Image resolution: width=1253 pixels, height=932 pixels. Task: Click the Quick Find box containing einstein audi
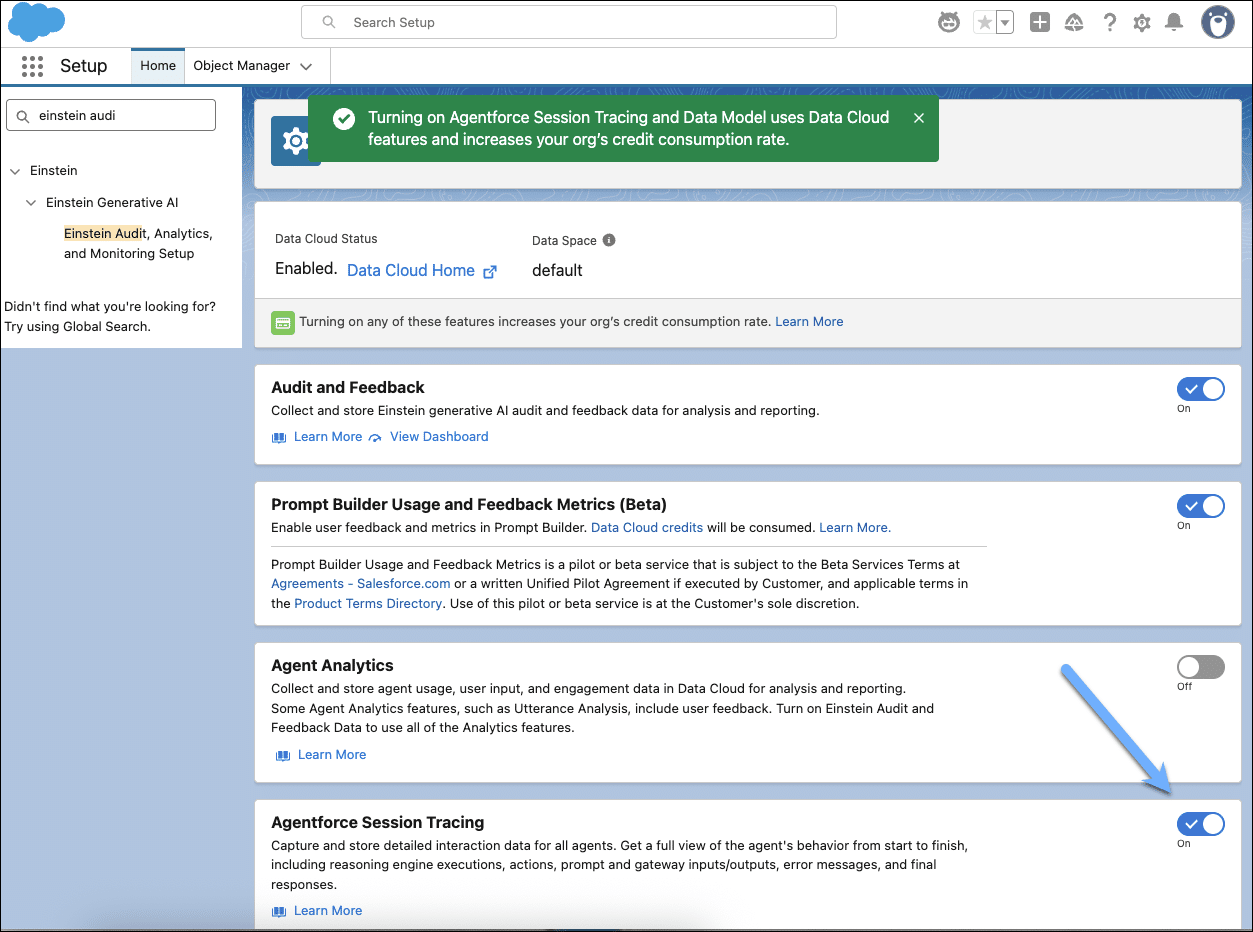(x=111, y=116)
